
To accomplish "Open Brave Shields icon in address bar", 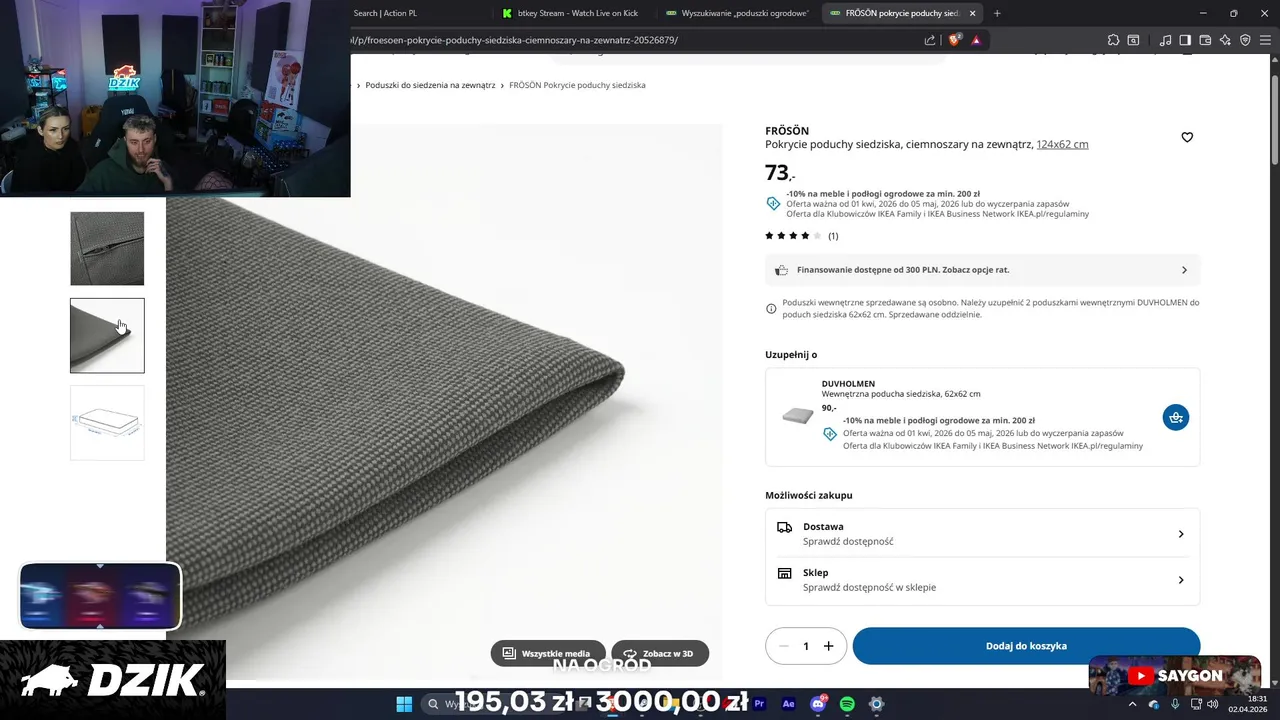I will tap(955, 40).
